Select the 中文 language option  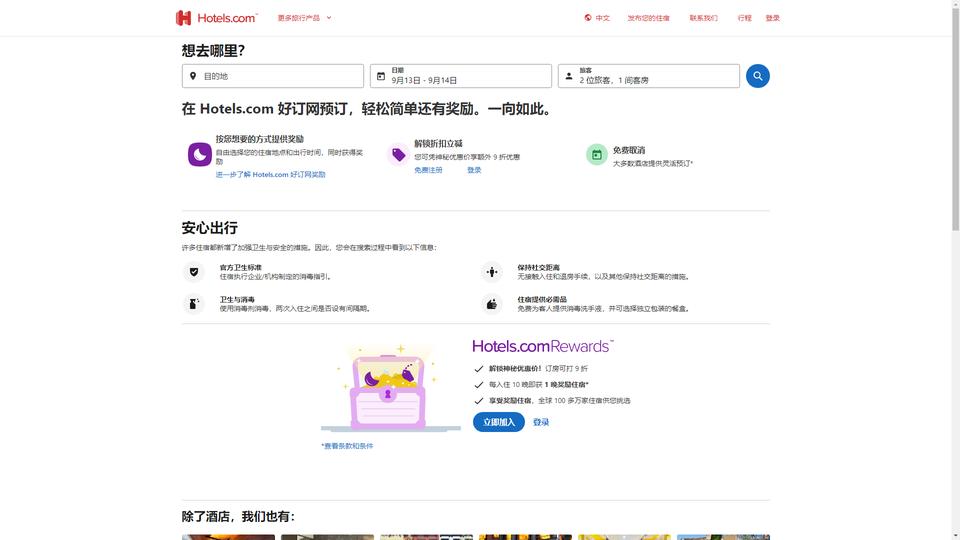click(602, 18)
